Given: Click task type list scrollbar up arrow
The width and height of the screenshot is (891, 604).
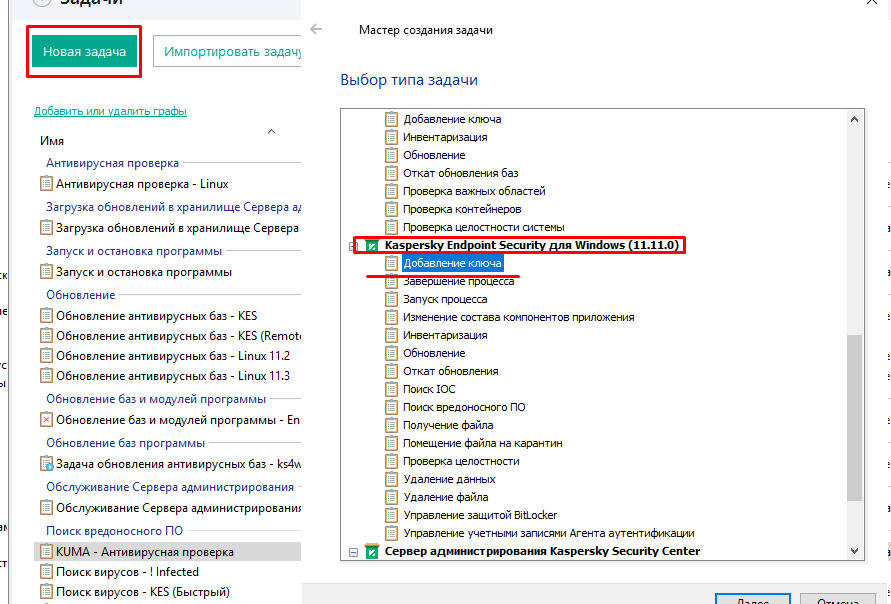Looking at the screenshot, I should point(854,119).
